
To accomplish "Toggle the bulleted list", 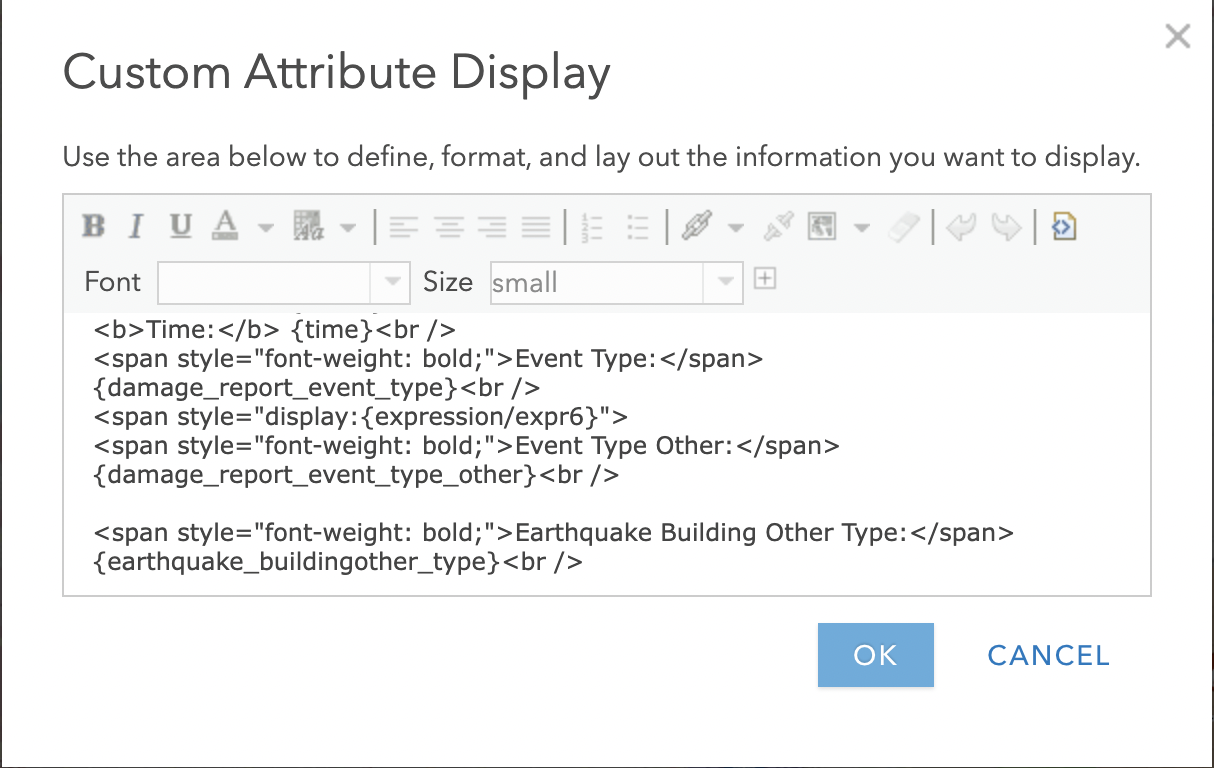I will (637, 227).
